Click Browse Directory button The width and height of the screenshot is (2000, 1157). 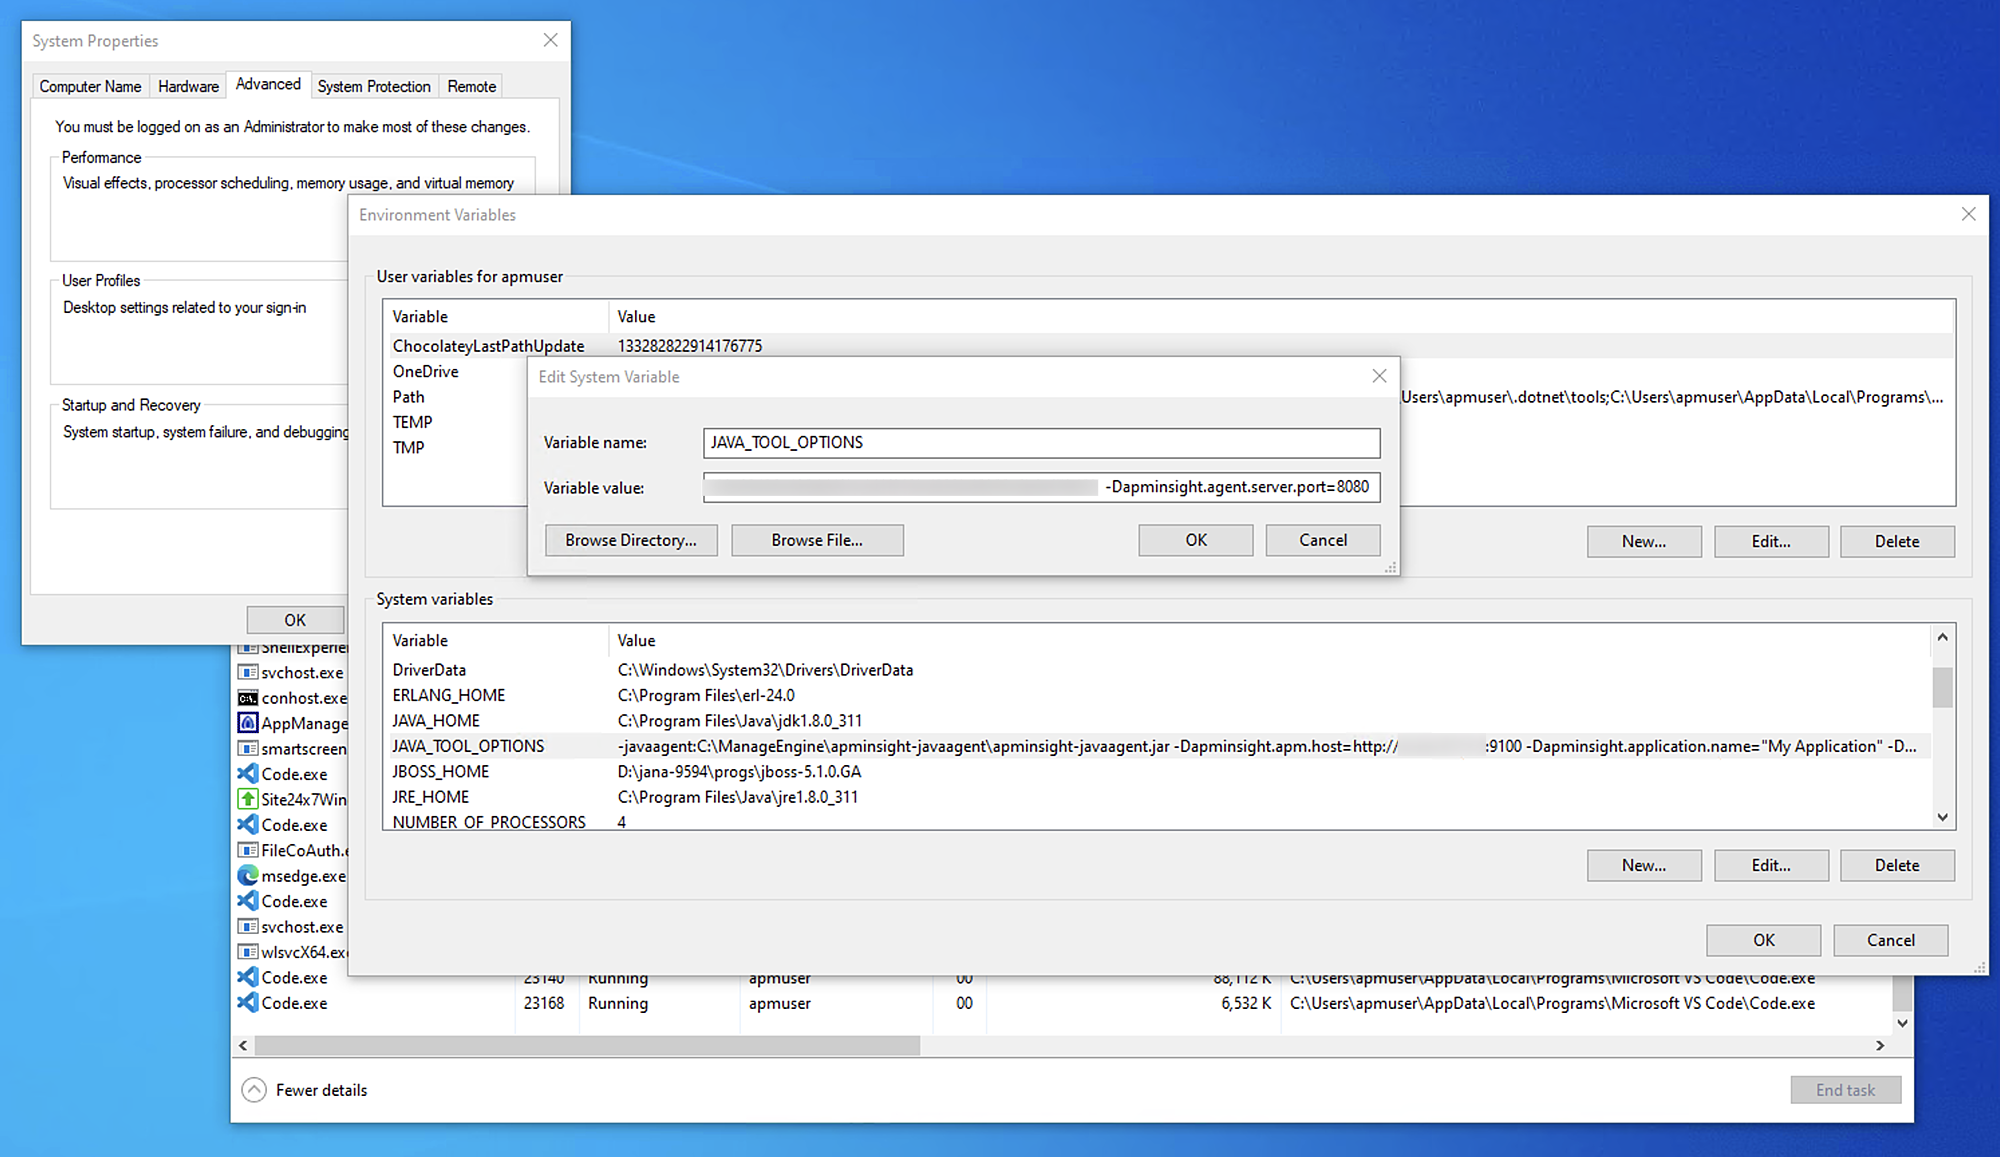pyautogui.click(x=631, y=540)
